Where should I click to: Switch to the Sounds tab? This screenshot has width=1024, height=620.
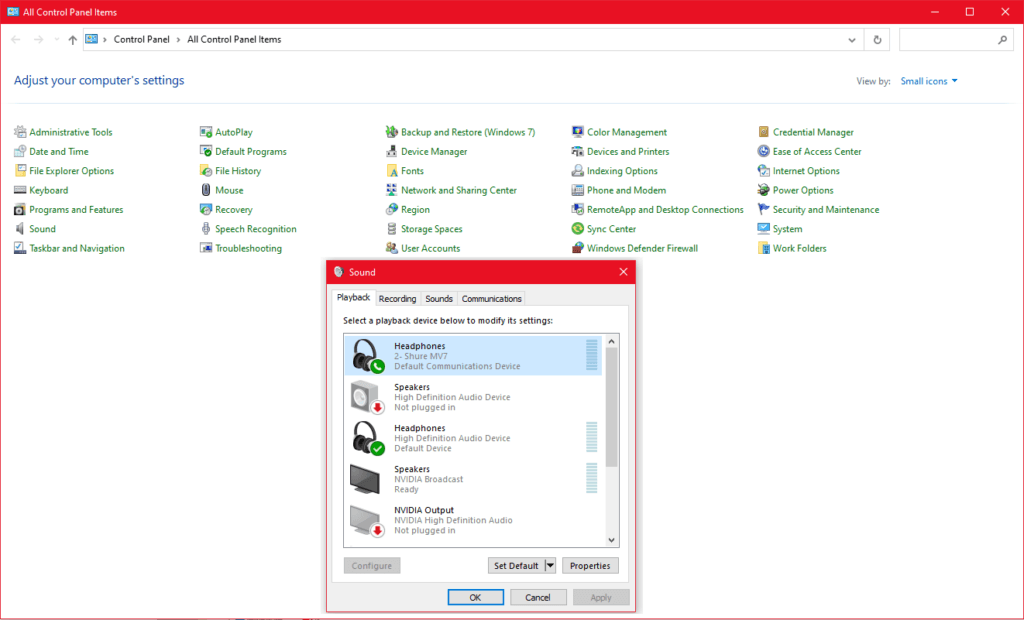439,299
